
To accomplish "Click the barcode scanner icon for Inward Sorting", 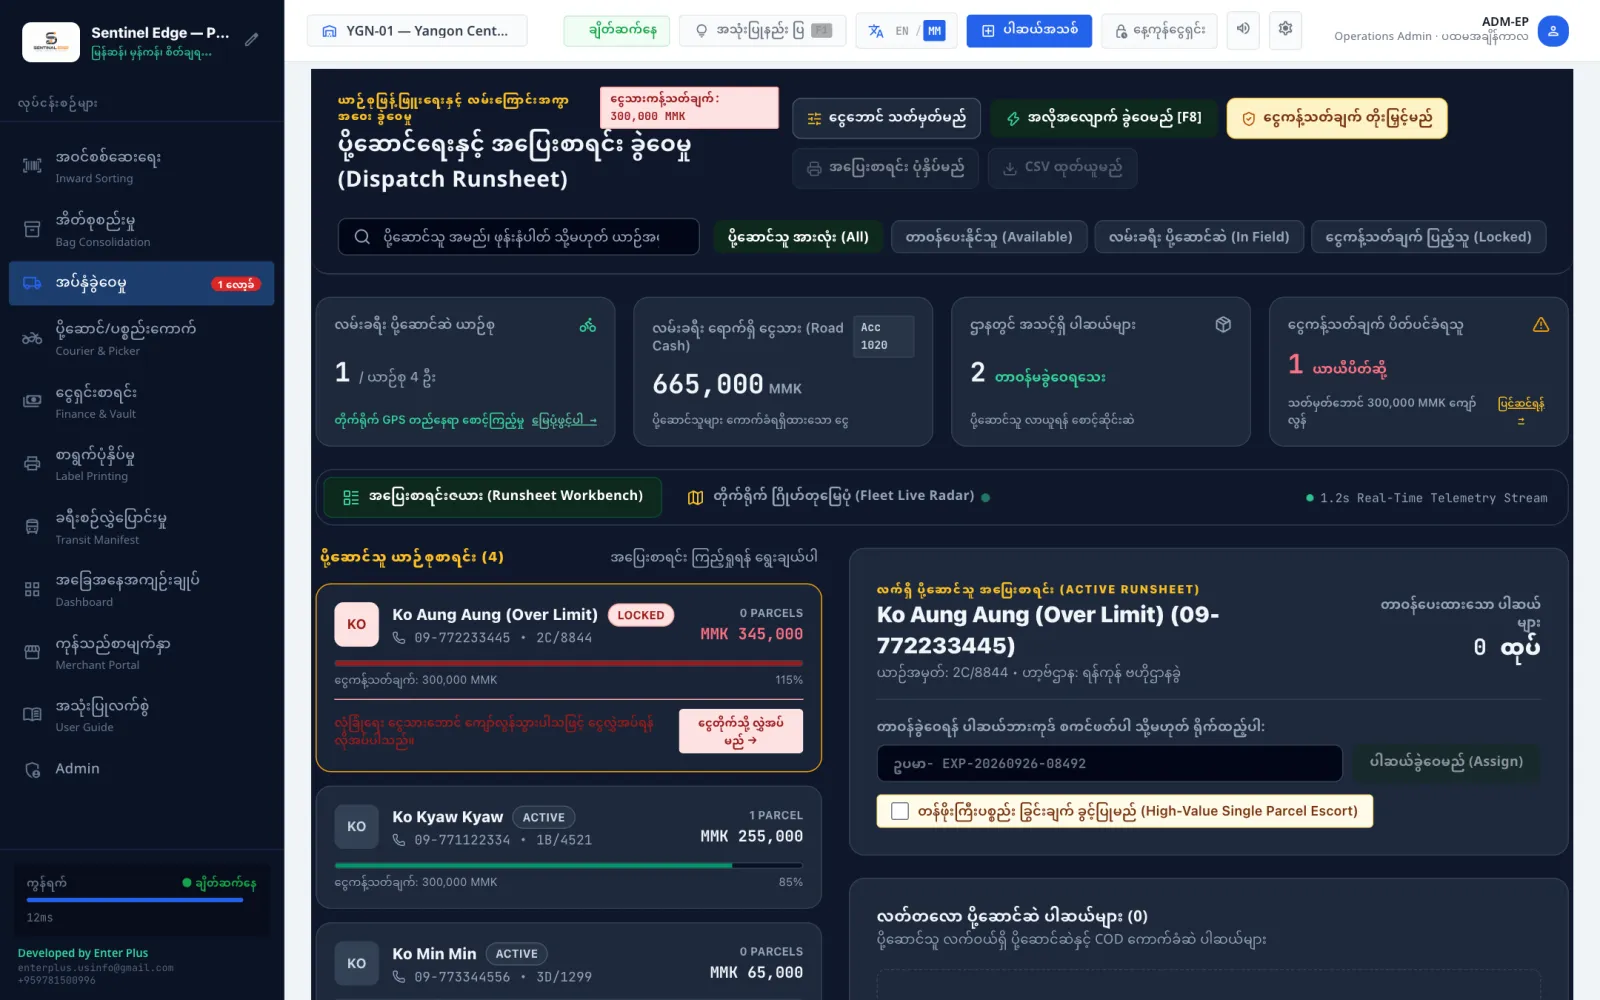I will [x=32, y=166].
